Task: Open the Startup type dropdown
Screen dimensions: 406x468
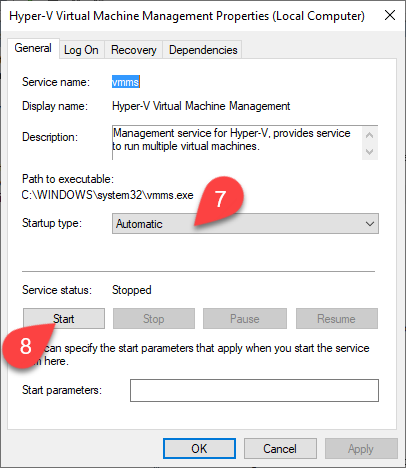Action: point(245,224)
